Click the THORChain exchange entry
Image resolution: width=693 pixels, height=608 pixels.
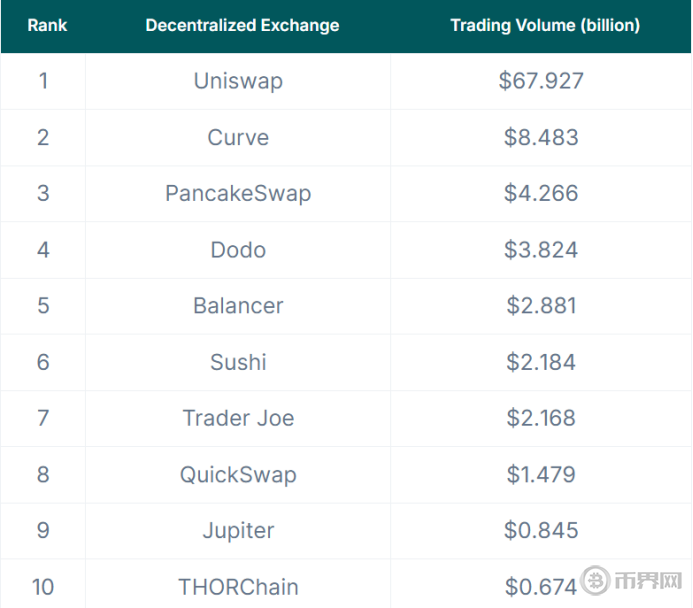coord(238,586)
